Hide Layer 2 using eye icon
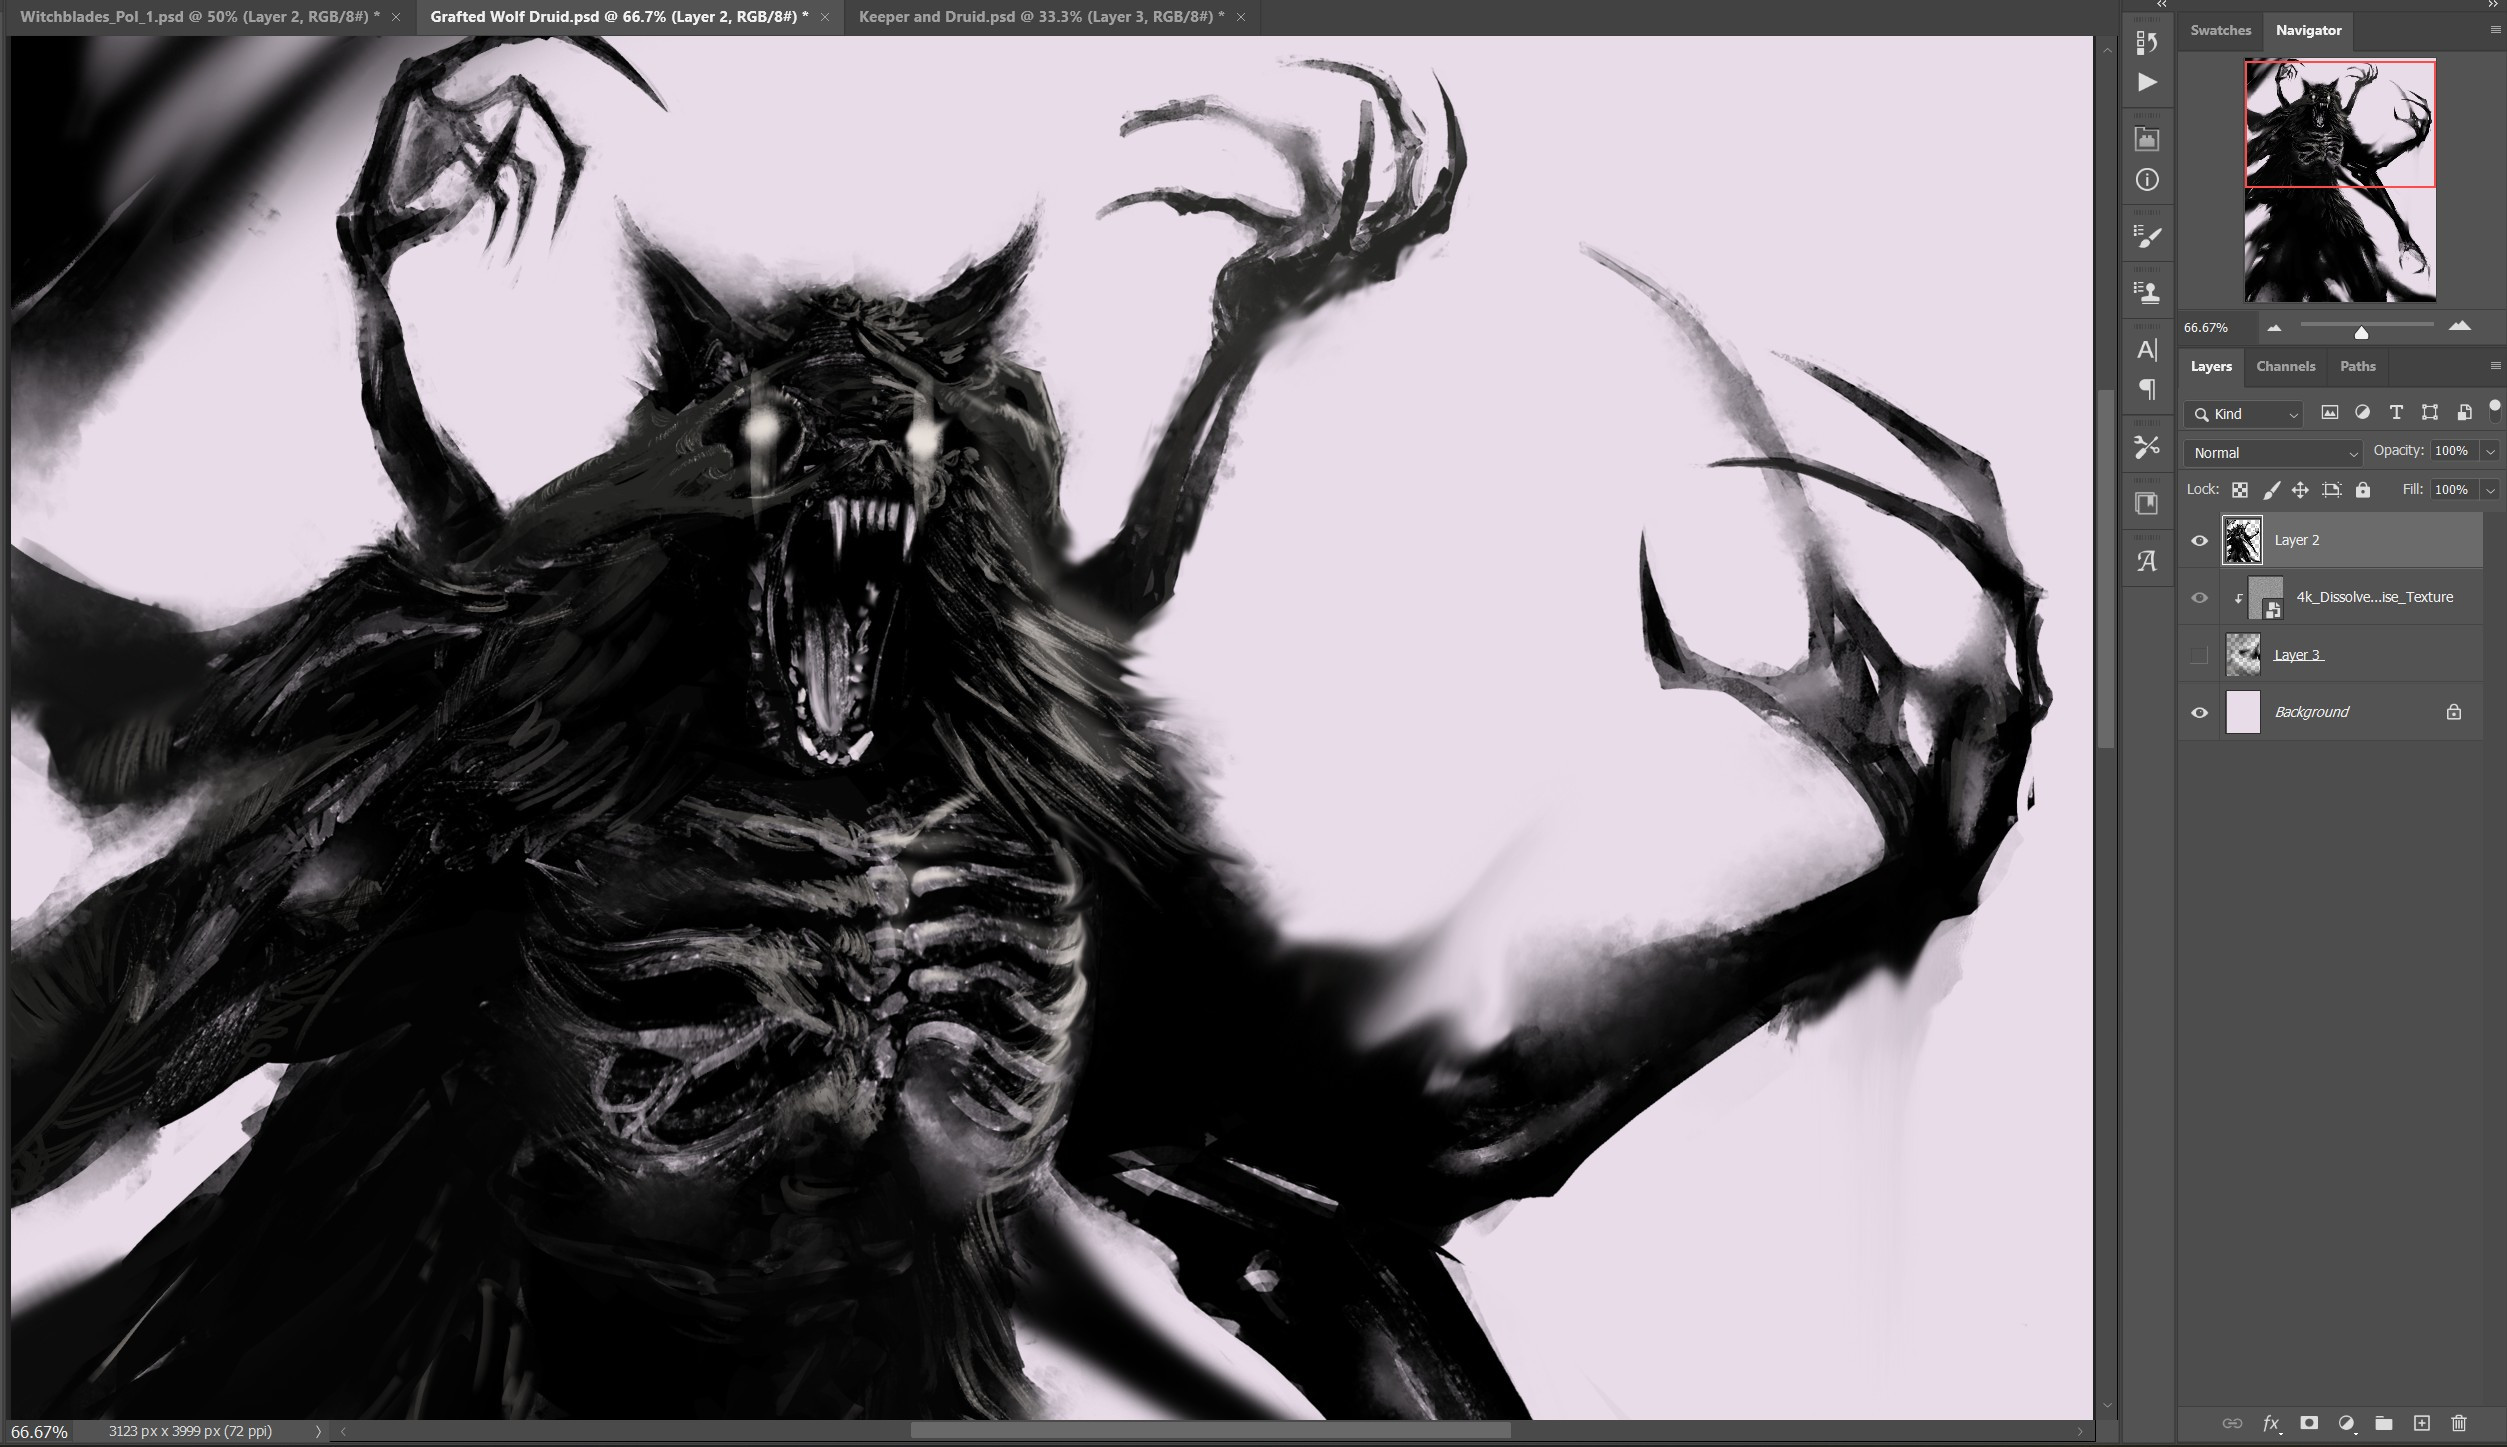Viewport: 2507px width, 1447px height. [2199, 541]
